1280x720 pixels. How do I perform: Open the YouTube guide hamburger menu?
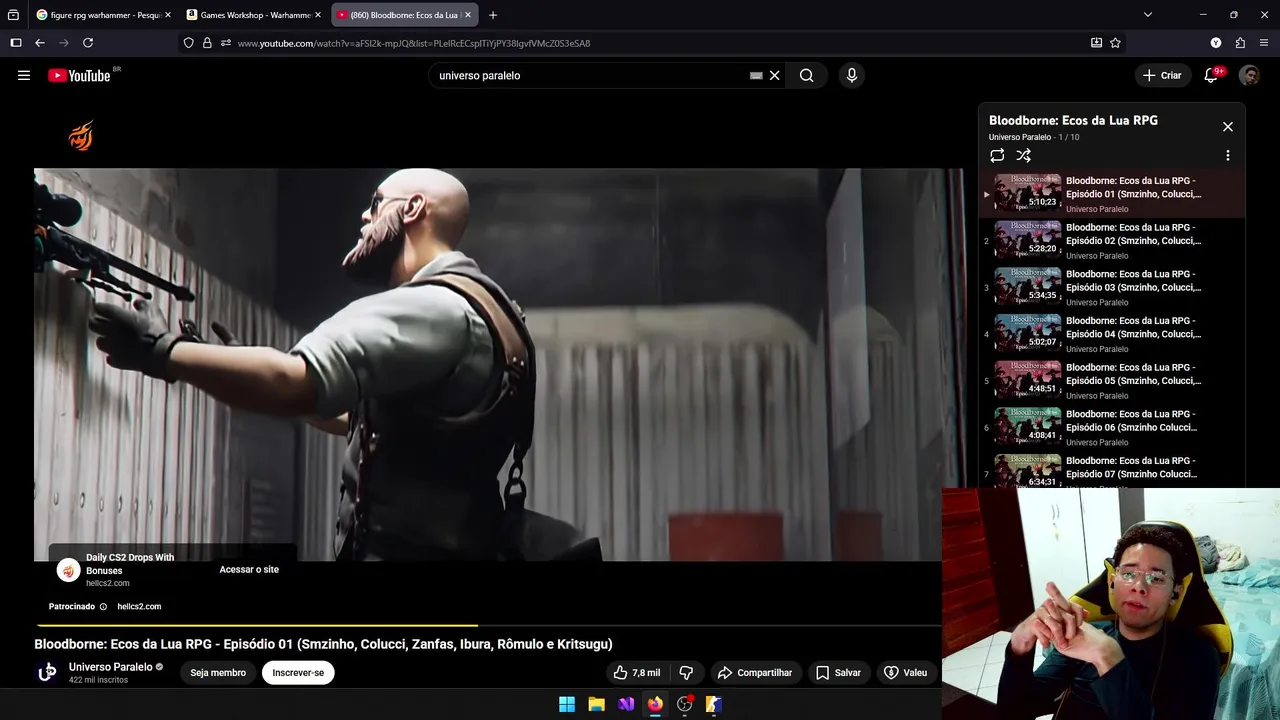24,75
